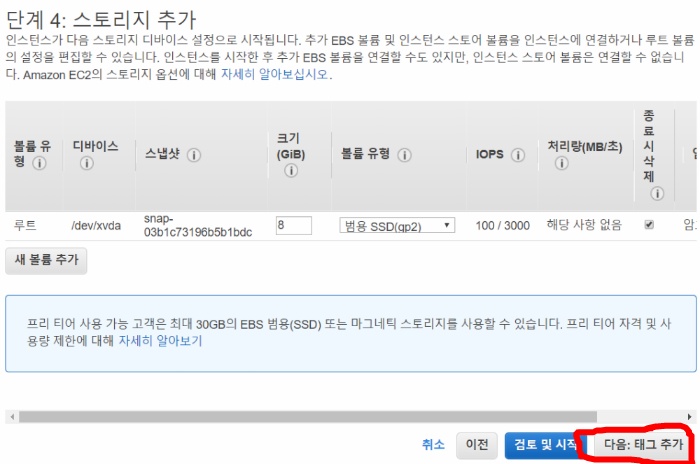The image size is (700, 464).
Task: Click info icon under 종료 시 삭제 header
Action: pyautogui.click(x=657, y=193)
